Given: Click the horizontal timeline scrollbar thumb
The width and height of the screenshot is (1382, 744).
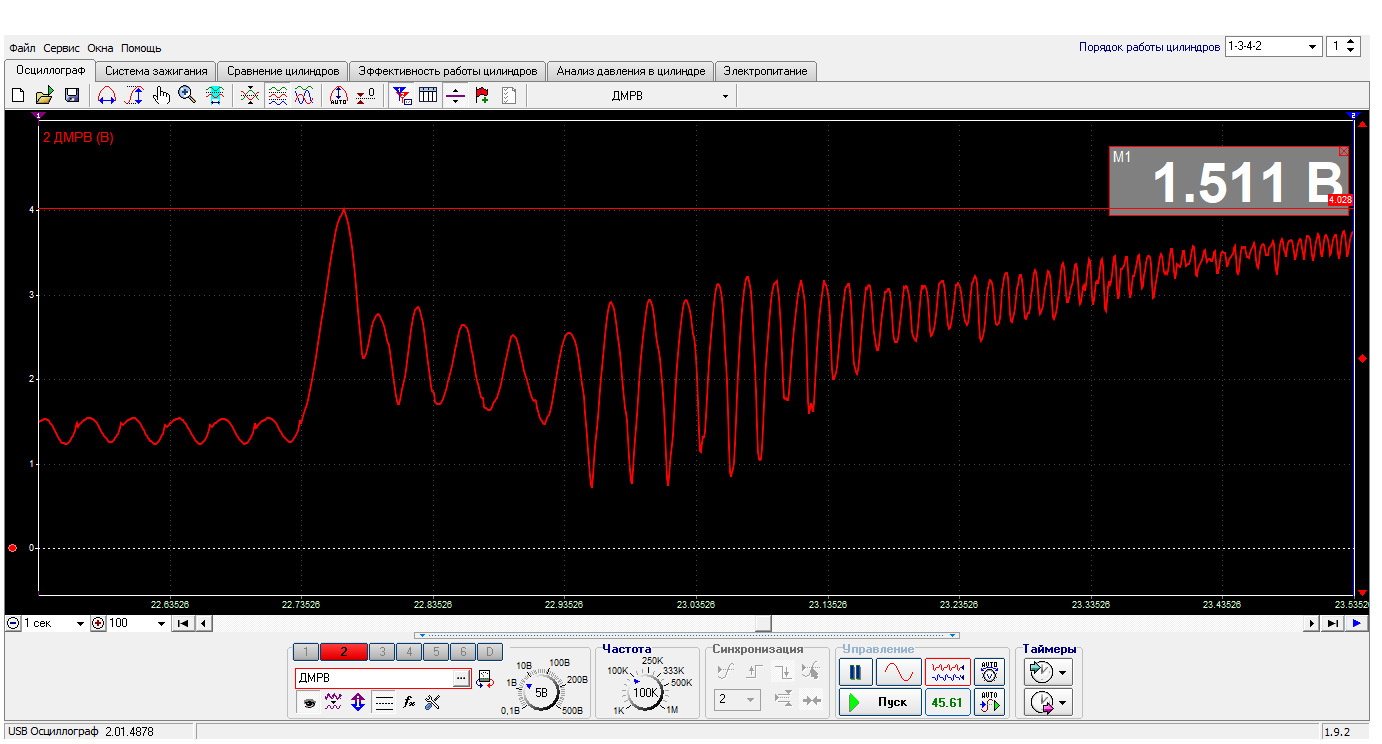Looking at the screenshot, I should (x=763, y=623).
